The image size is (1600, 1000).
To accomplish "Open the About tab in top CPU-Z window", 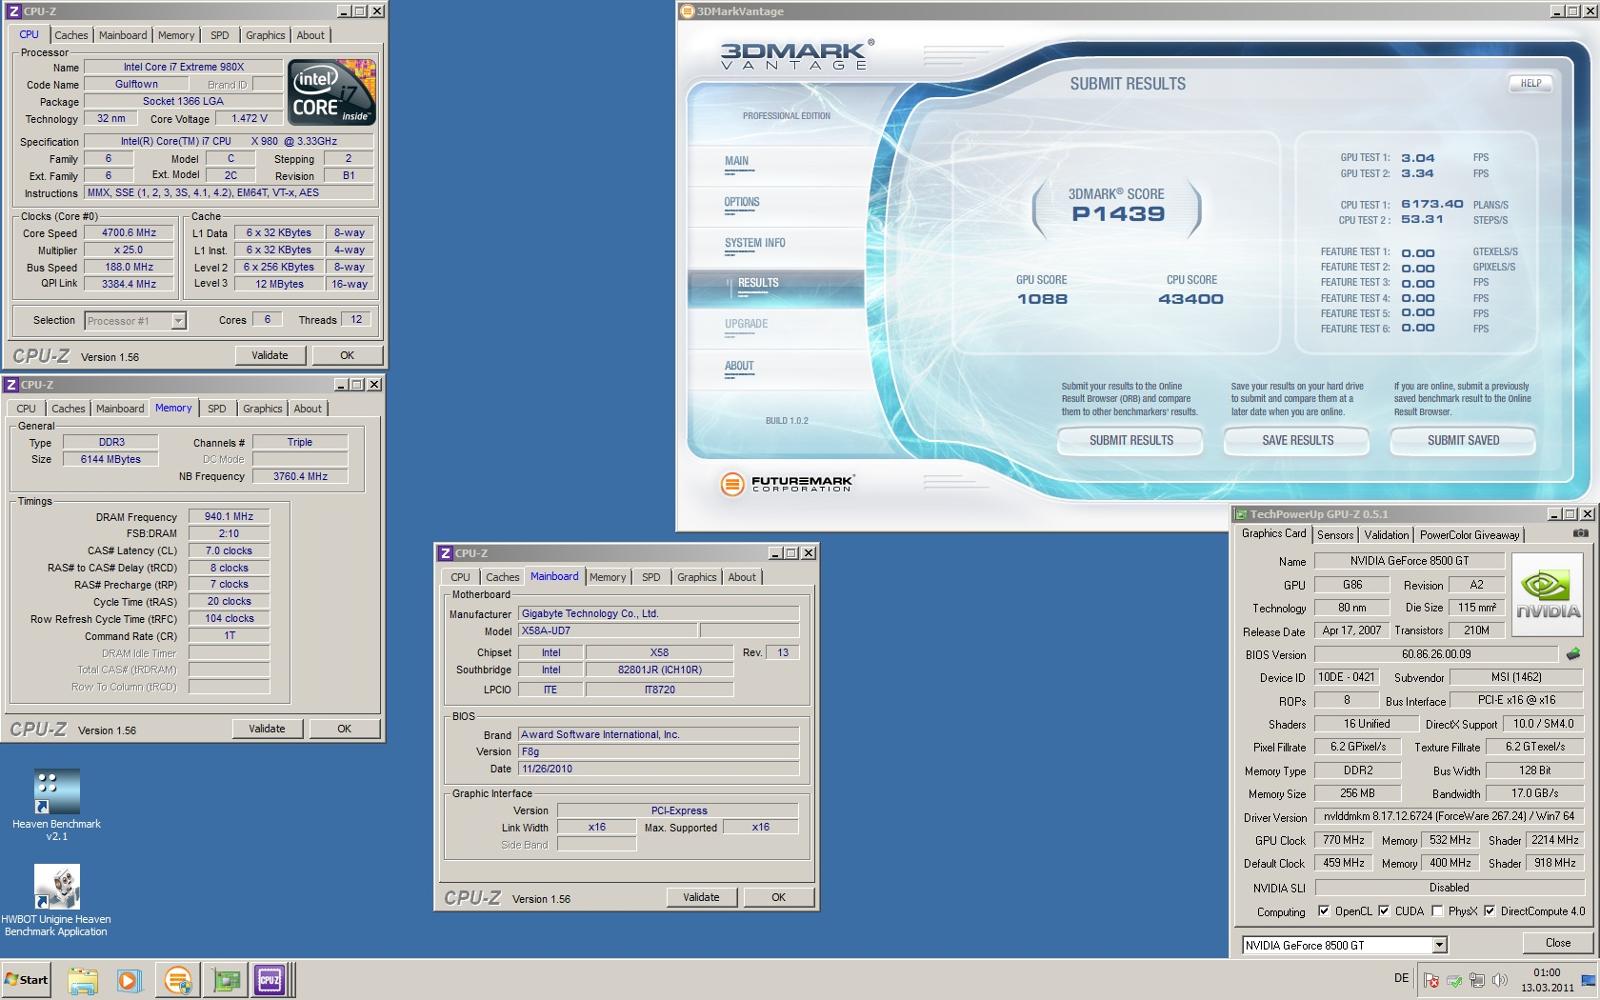I will [x=311, y=35].
